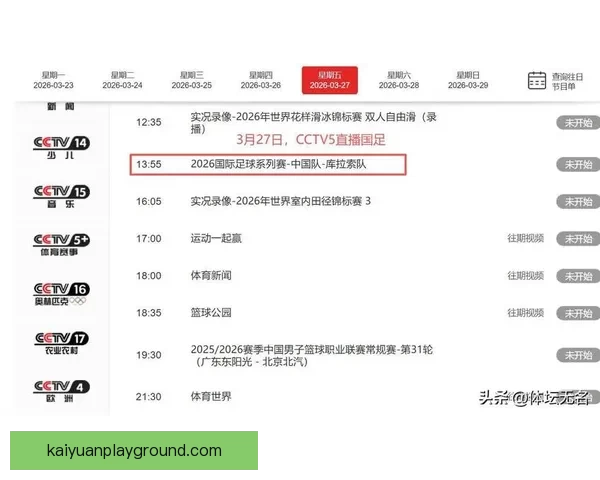Select program title 运动一起赢
The height and width of the screenshot is (480, 600).
click(216, 238)
